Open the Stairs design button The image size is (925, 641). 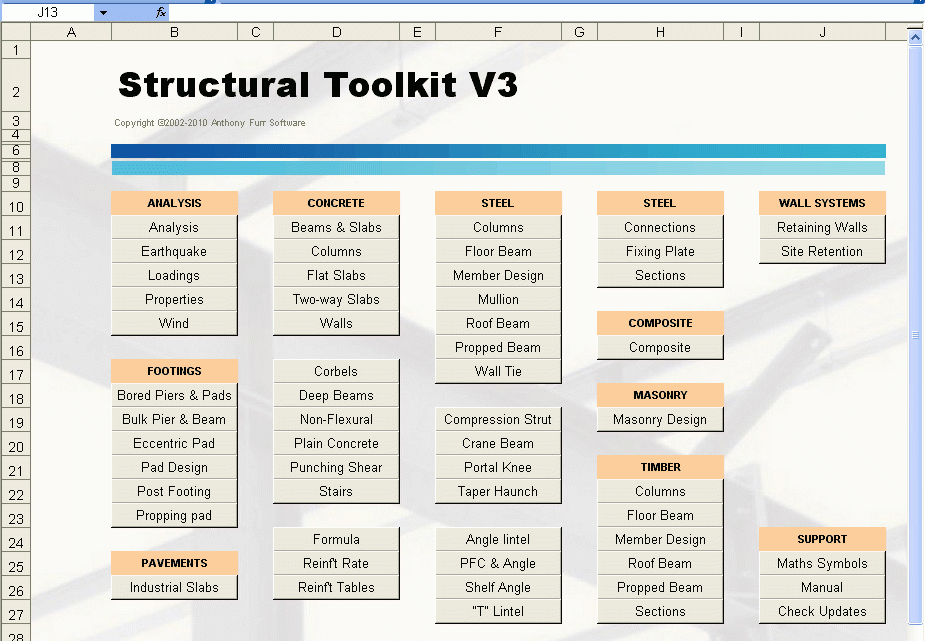click(336, 492)
